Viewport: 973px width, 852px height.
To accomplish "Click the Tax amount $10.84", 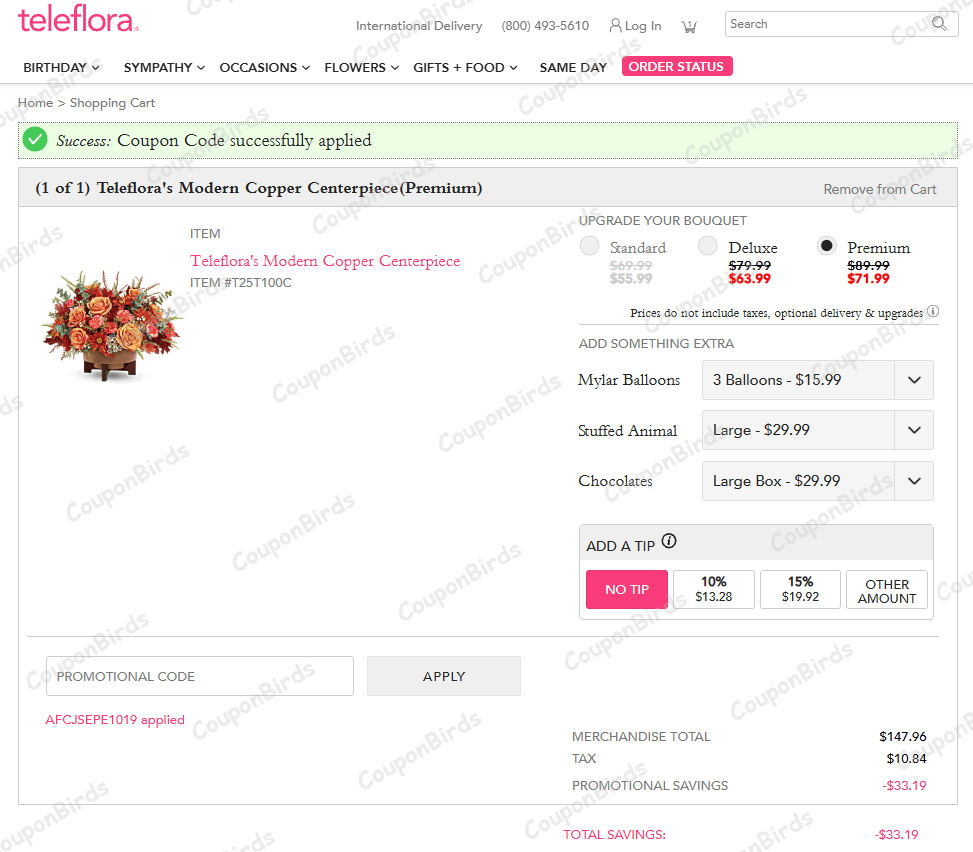I will 906,758.
